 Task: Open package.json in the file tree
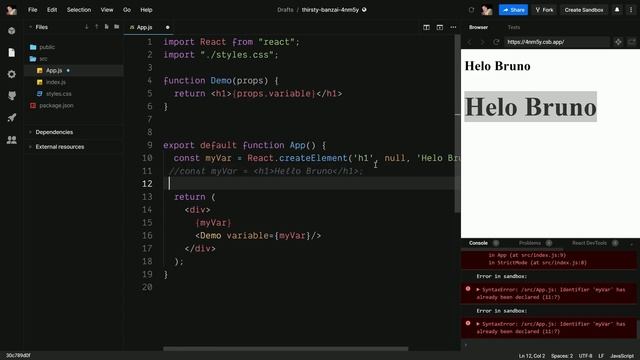click(56, 105)
